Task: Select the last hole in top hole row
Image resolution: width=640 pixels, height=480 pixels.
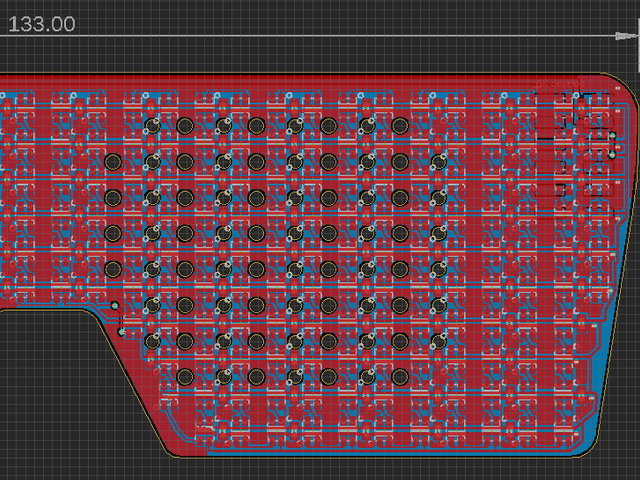Action: [400, 125]
